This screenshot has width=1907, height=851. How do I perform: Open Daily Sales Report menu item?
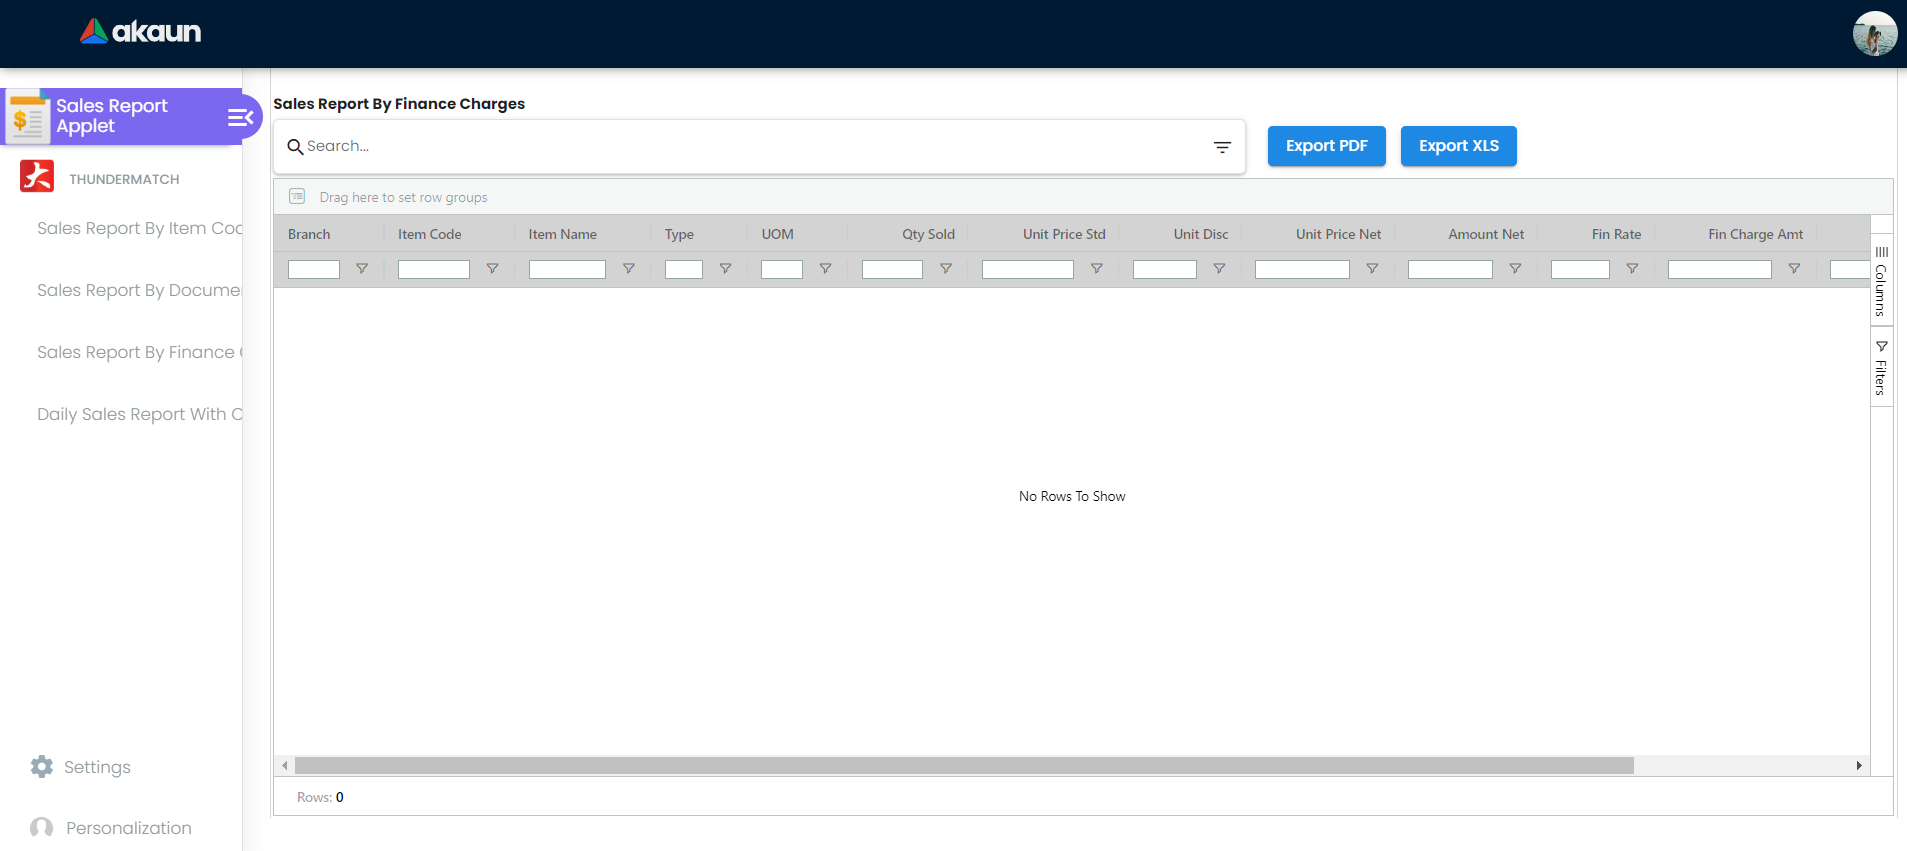pyautogui.click(x=140, y=414)
